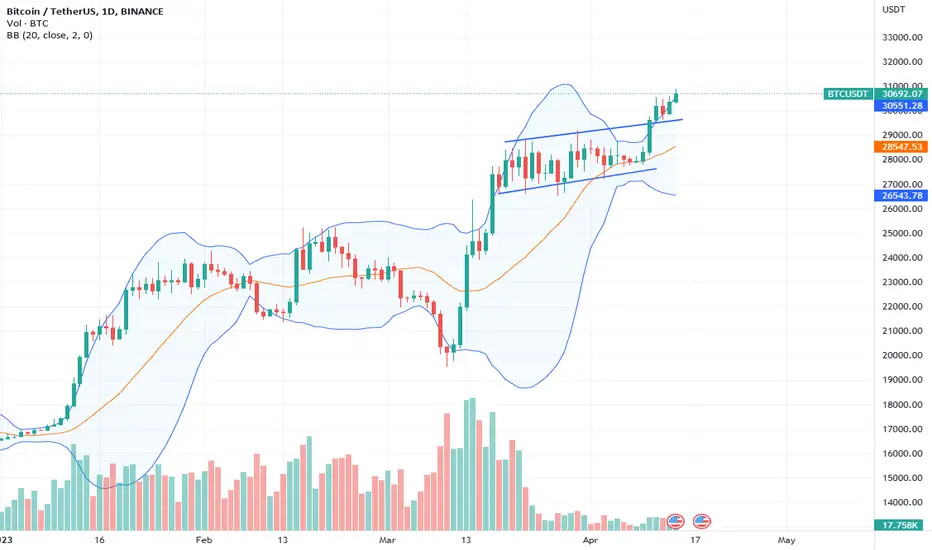This screenshot has width=932, height=550.
Task: Click the Apr date on the time axis
Action: point(590,540)
